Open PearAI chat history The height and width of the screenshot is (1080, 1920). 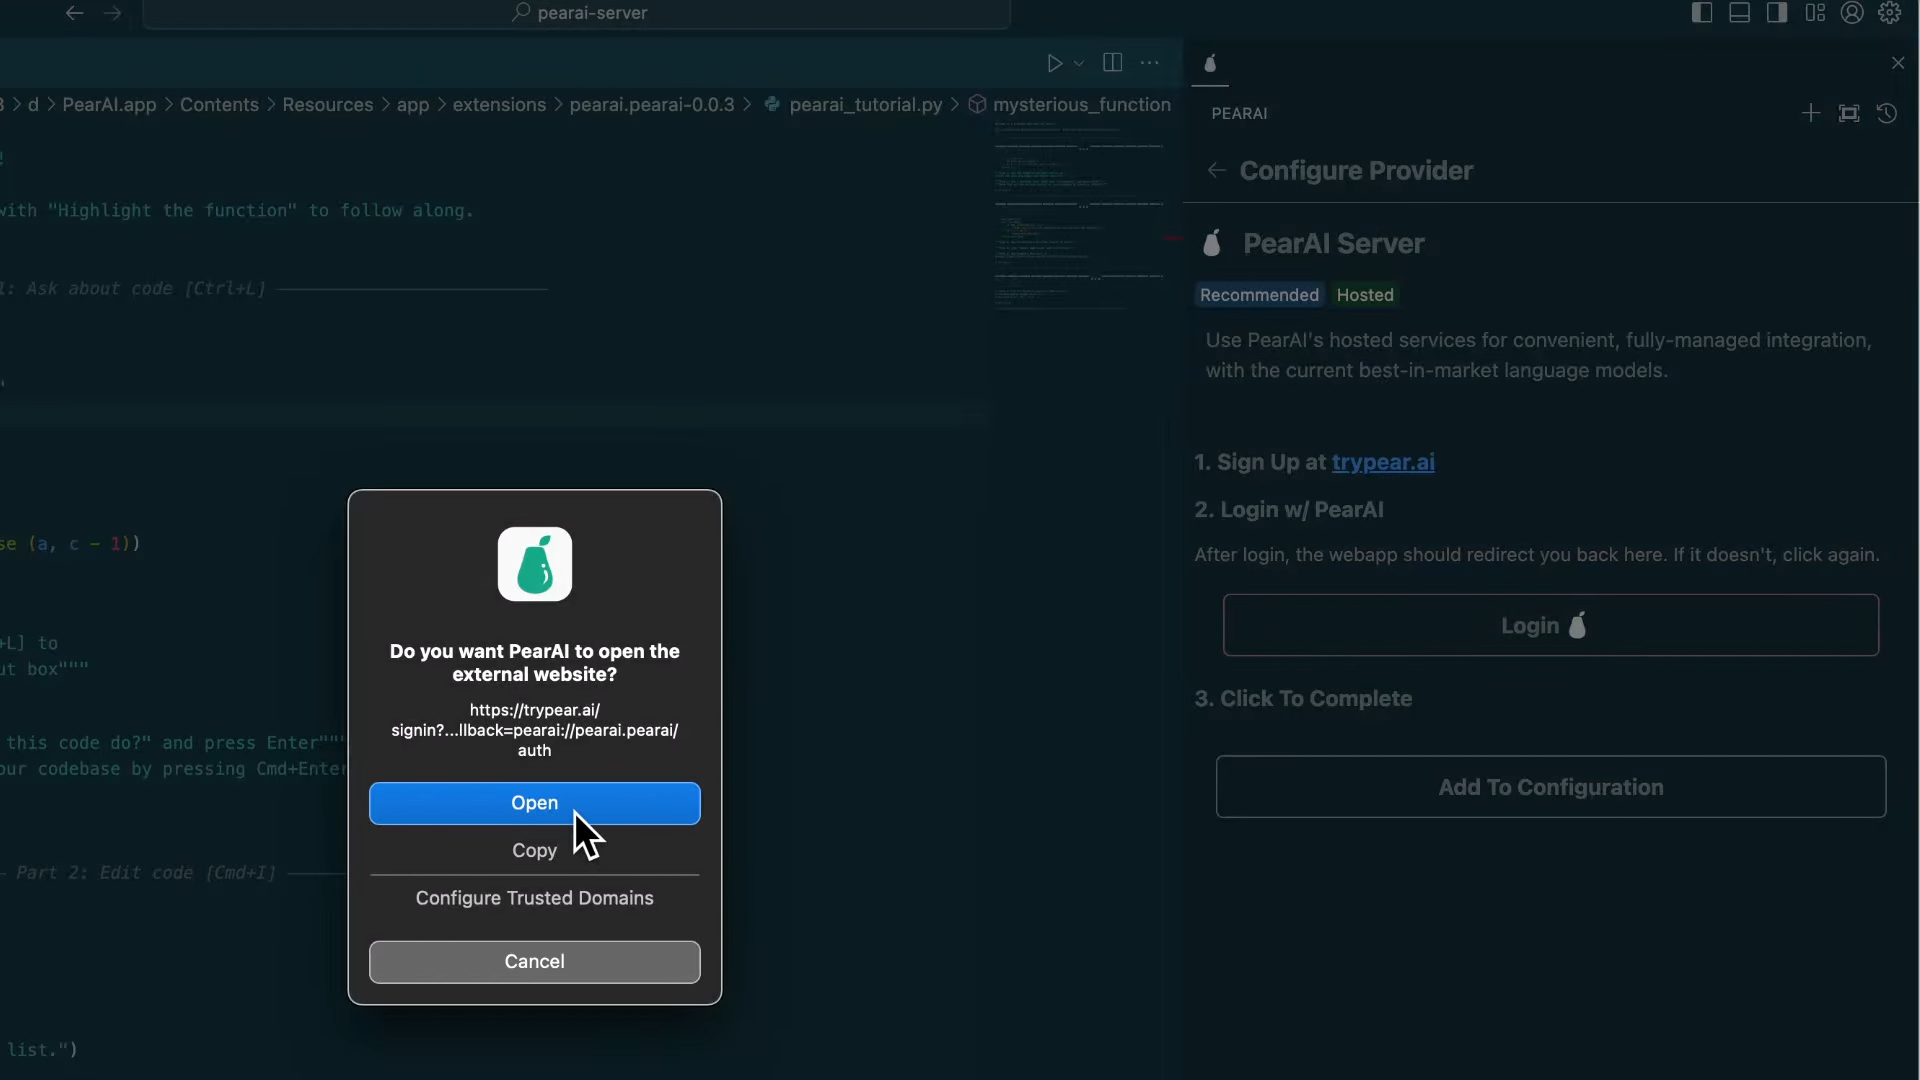tap(1887, 113)
